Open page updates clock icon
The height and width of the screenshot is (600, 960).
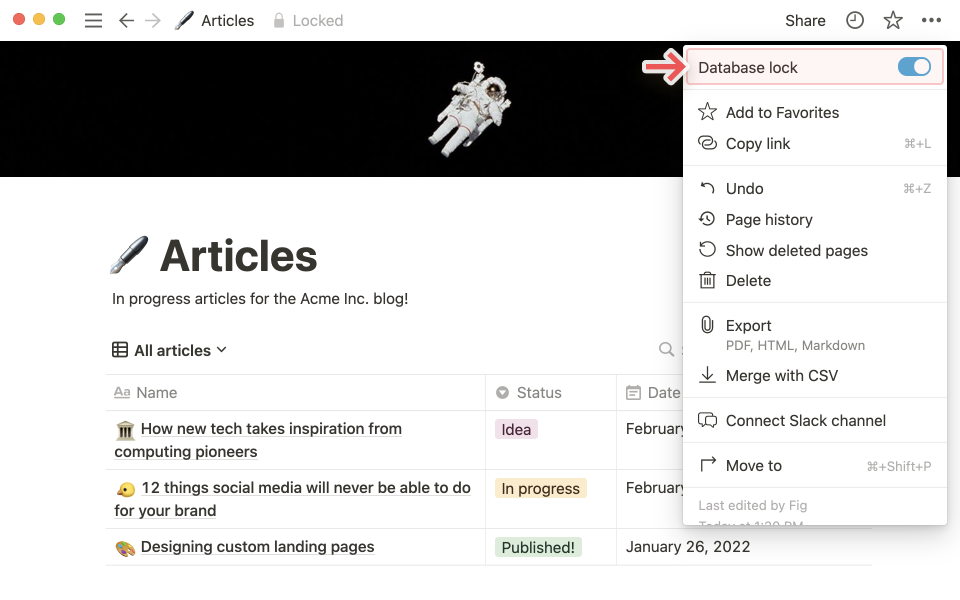pos(855,20)
